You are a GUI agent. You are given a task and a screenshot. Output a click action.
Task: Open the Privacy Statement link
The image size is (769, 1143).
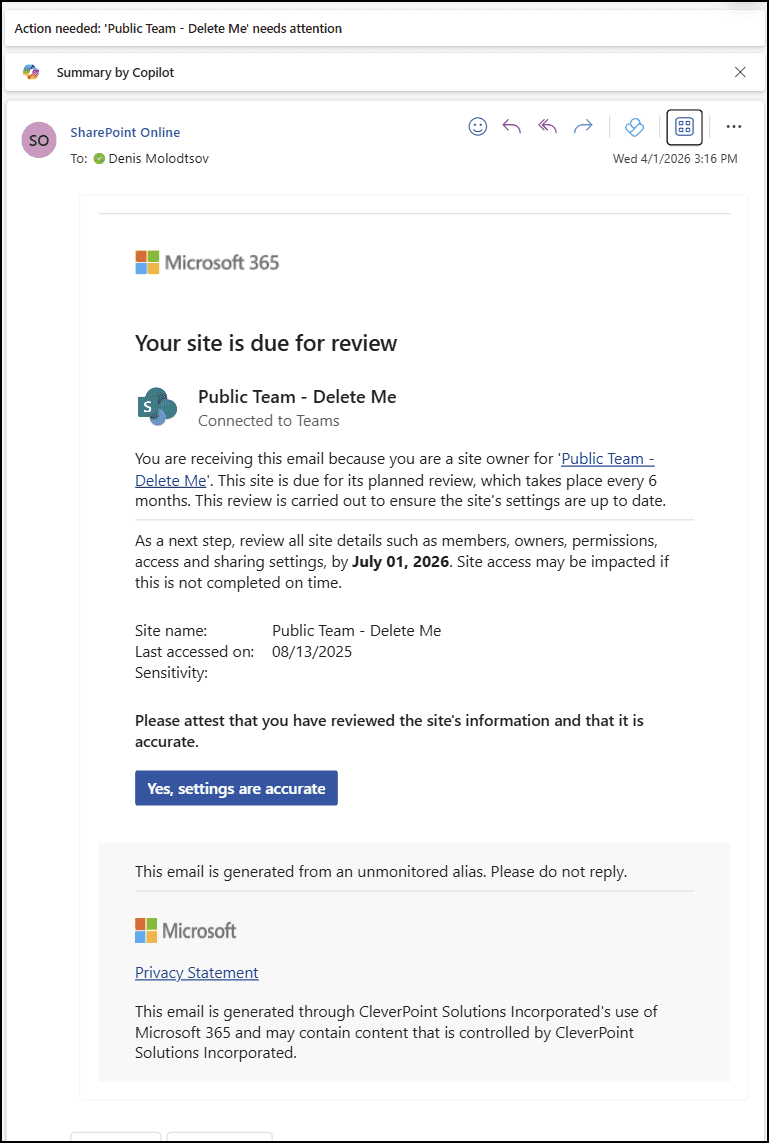point(196,972)
